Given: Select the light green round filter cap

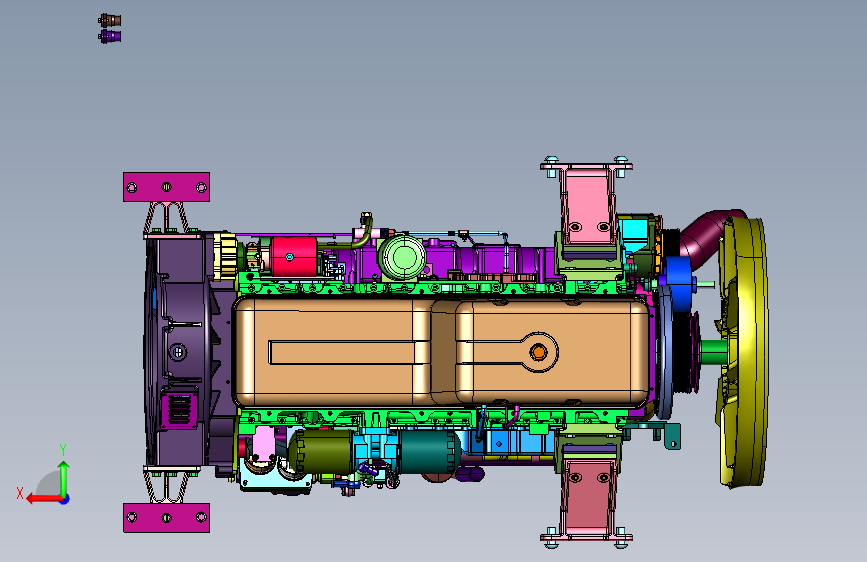Looking at the screenshot, I should click(x=403, y=258).
